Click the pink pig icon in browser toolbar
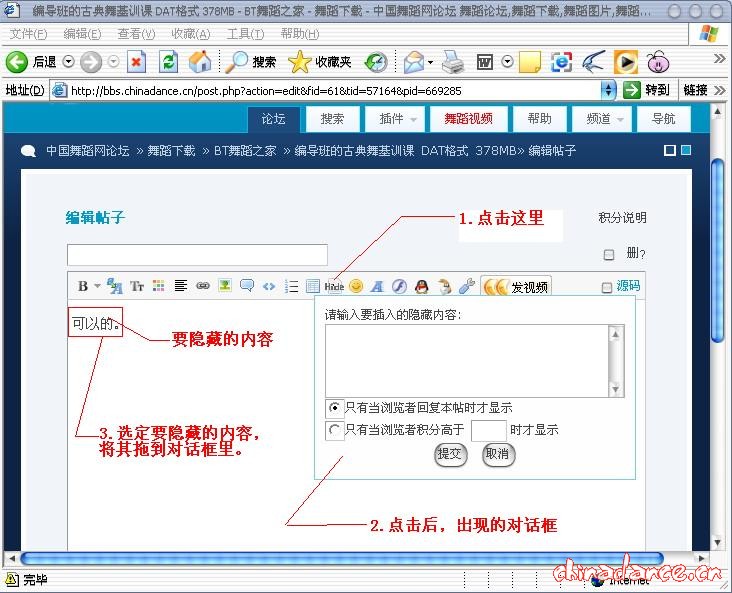 pyautogui.click(x=658, y=62)
